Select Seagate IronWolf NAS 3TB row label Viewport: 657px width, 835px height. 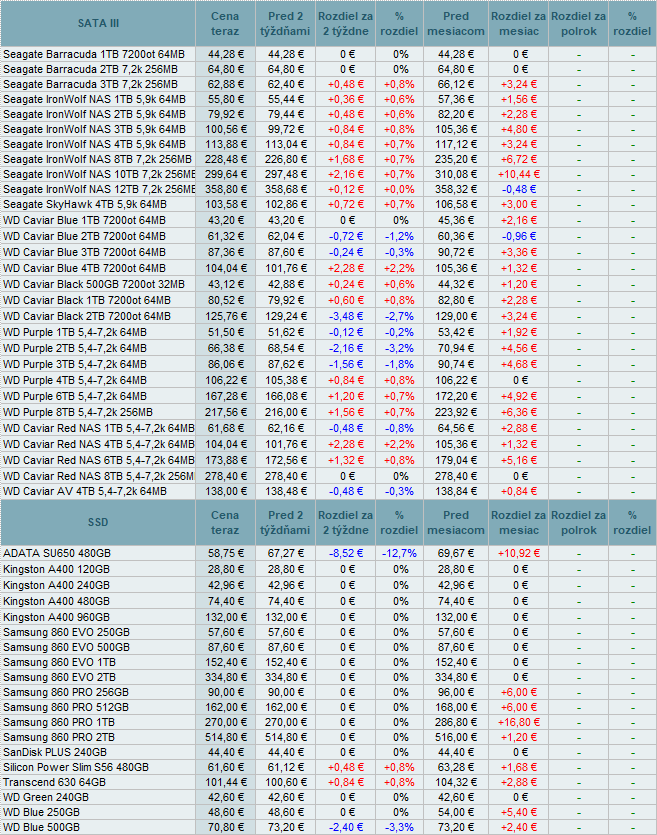click(x=94, y=129)
